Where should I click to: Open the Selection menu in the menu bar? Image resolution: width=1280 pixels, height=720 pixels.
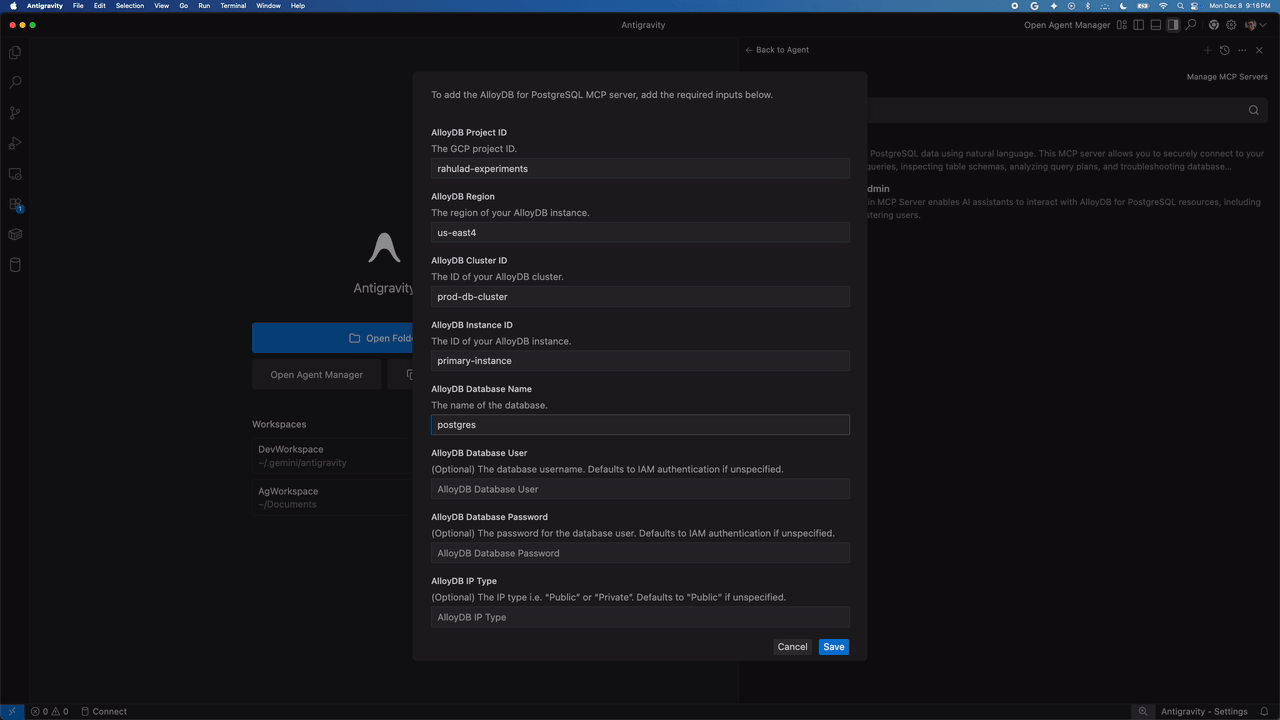pos(129,6)
